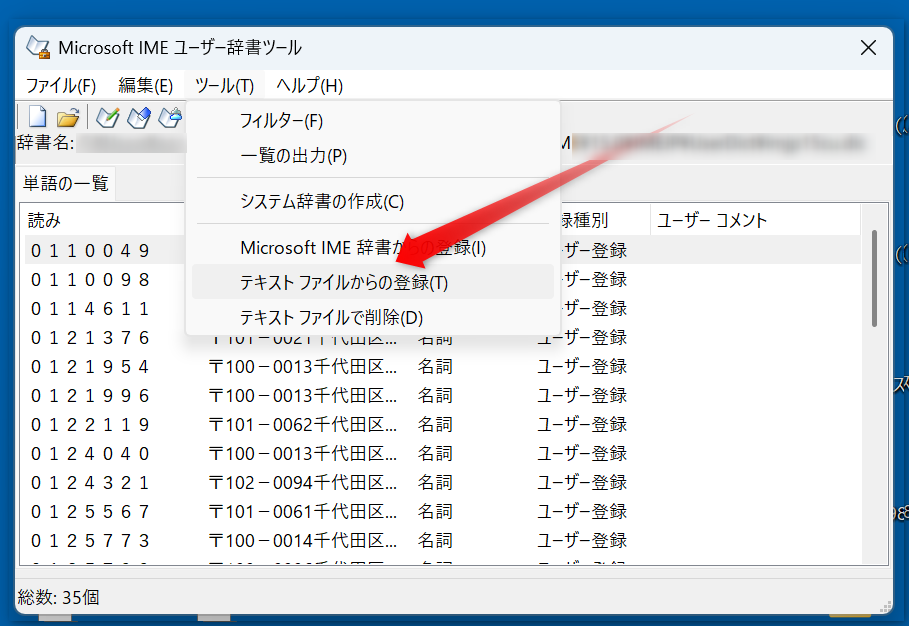Click the register word green pencil icon
This screenshot has height=626, width=909.
pos(108,118)
